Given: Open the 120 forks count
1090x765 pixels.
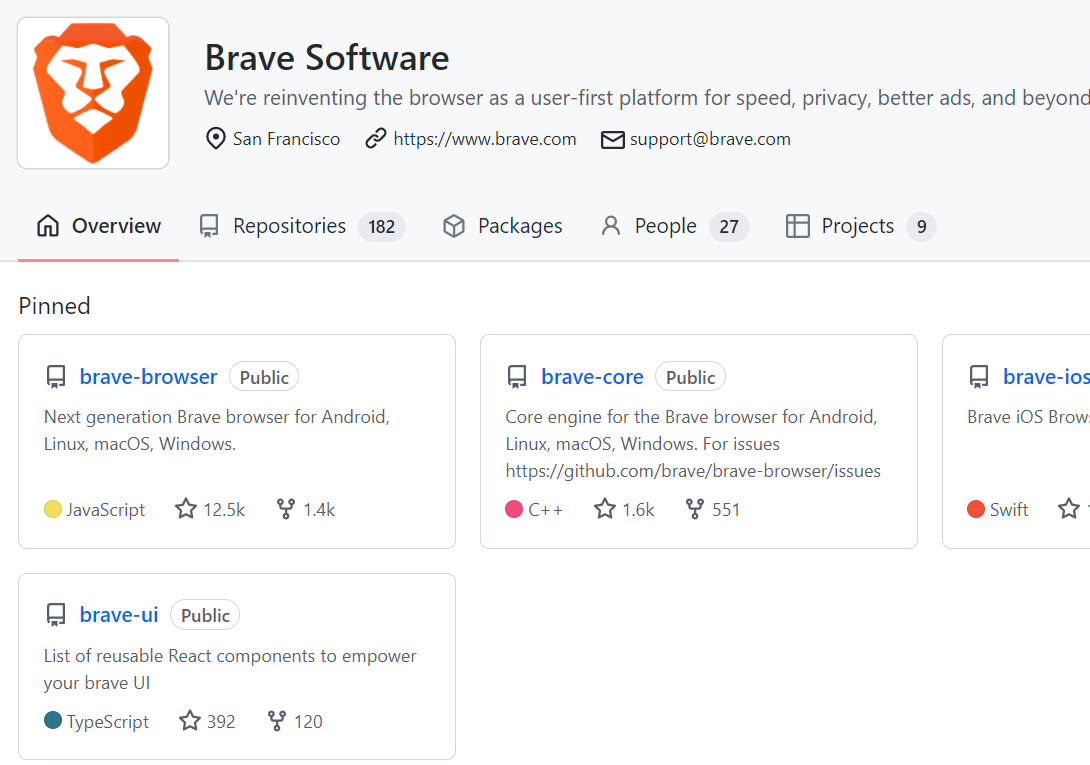Looking at the screenshot, I should tap(308, 722).
